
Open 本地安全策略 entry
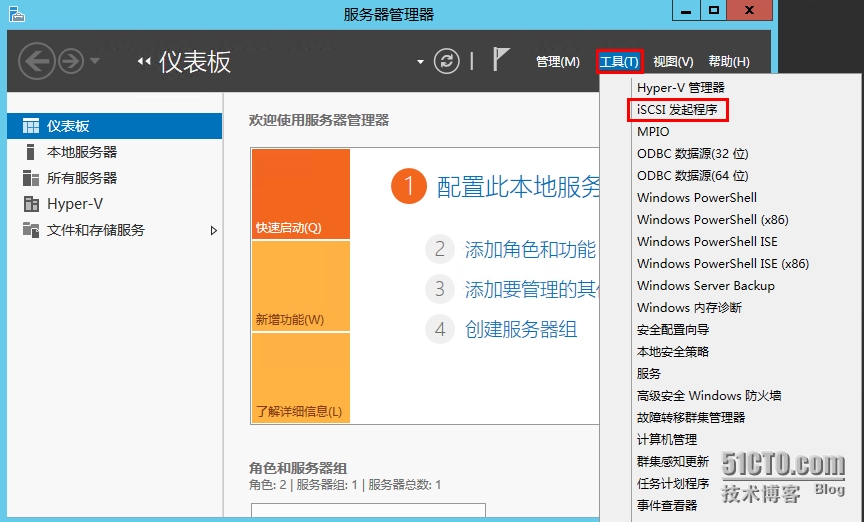coord(673,352)
